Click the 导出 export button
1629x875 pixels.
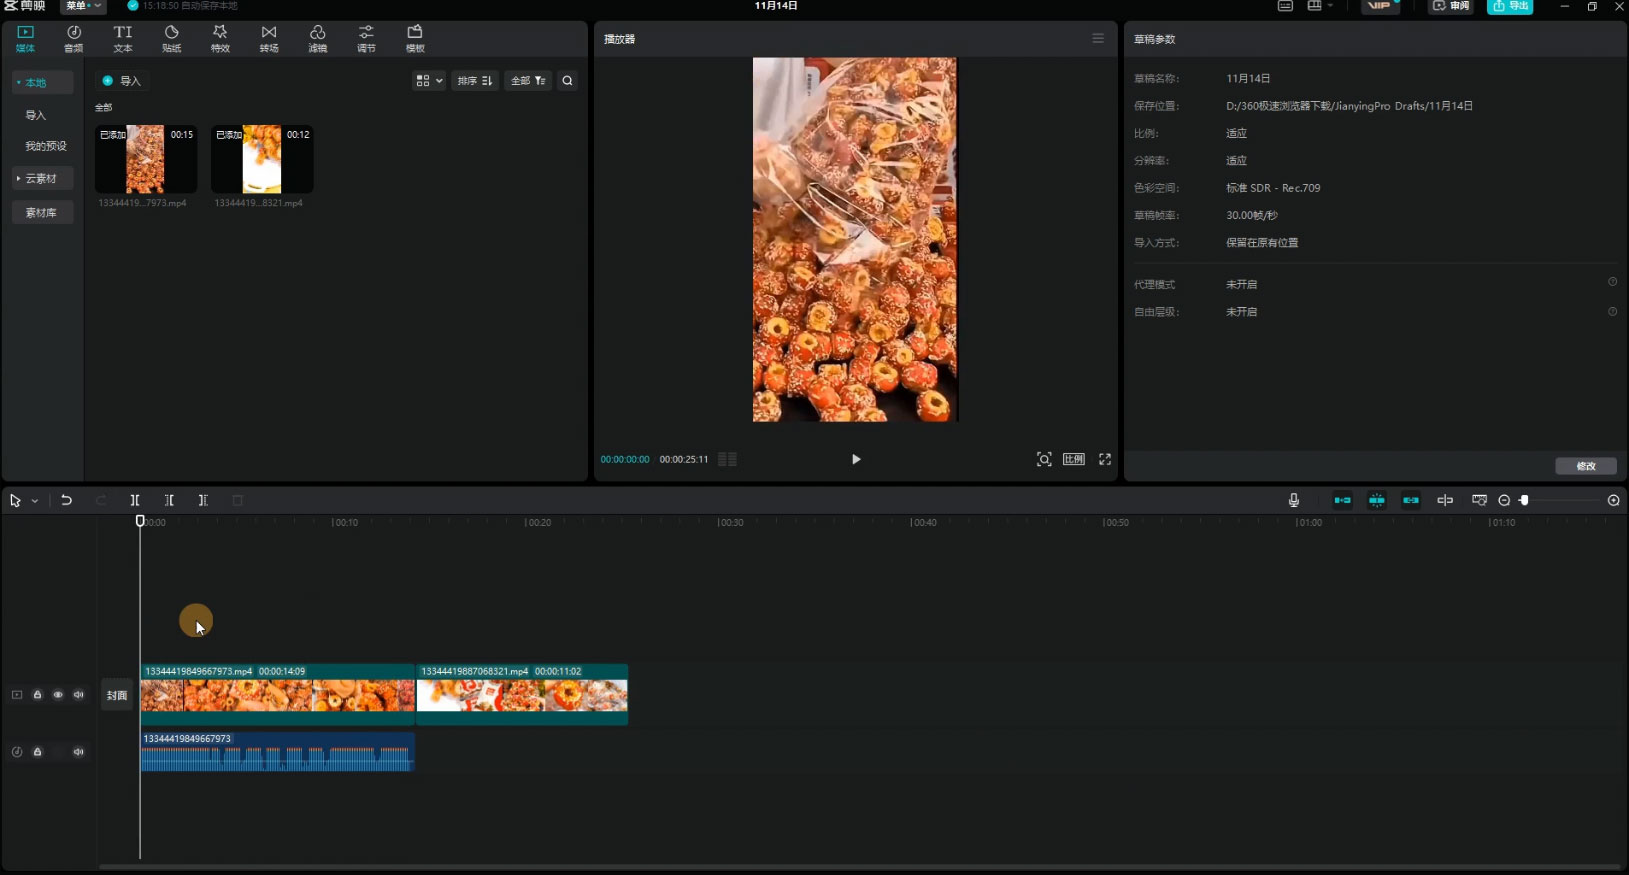tap(1509, 6)
